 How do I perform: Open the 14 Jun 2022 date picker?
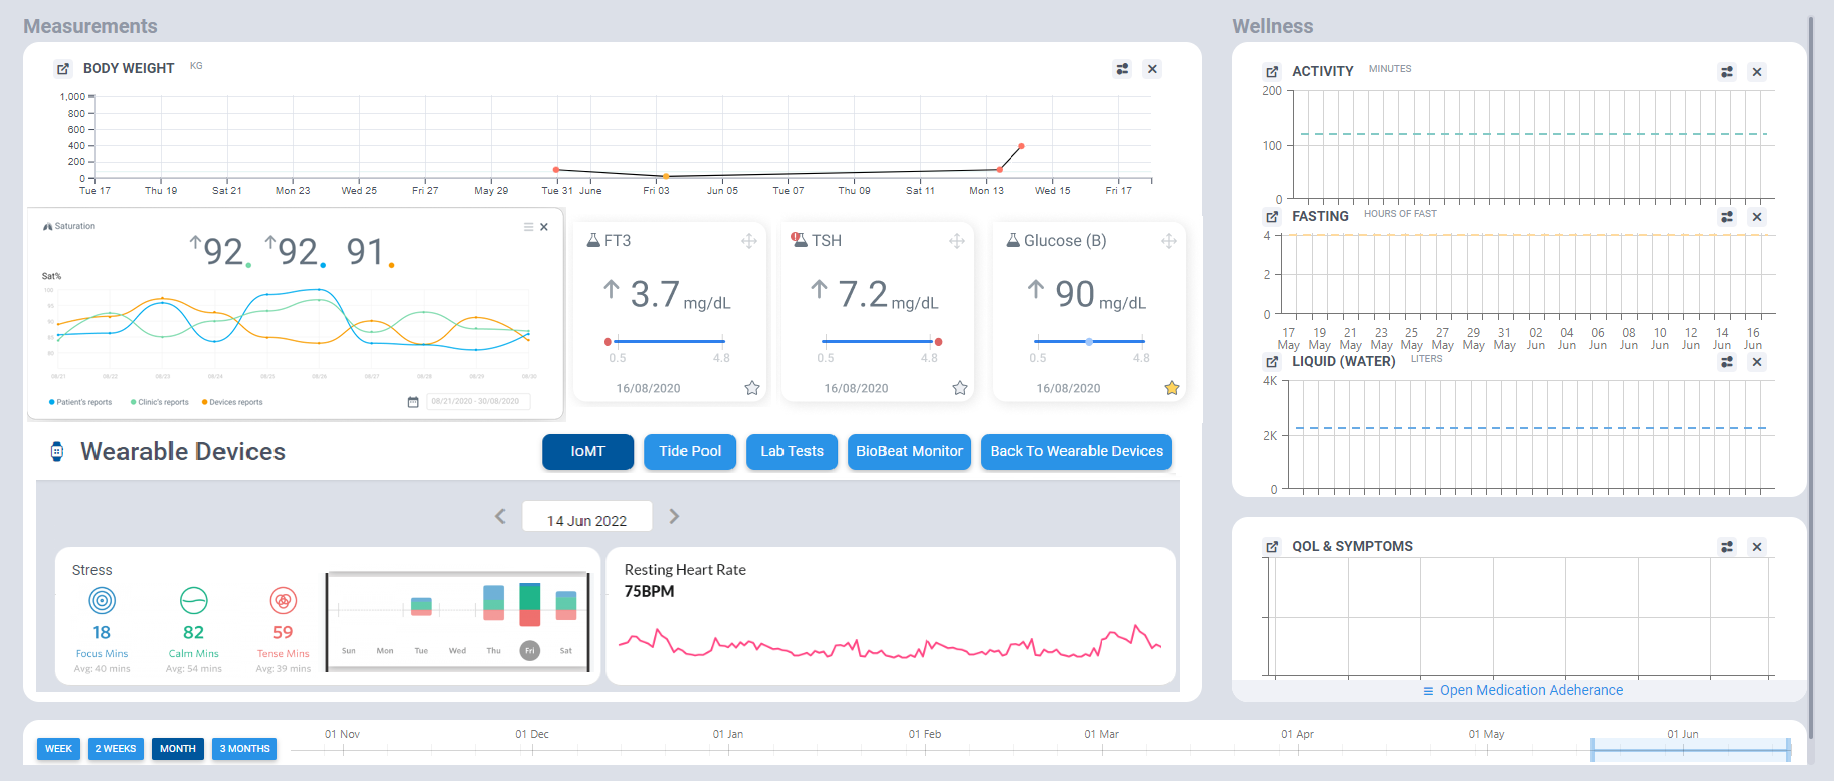[587, 517]
